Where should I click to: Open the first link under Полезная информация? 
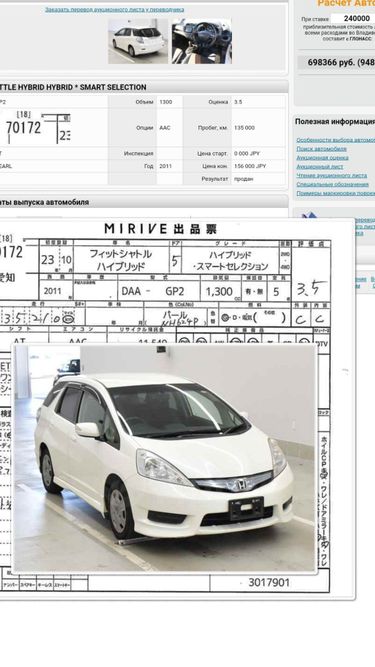click(x=335, y=140)
